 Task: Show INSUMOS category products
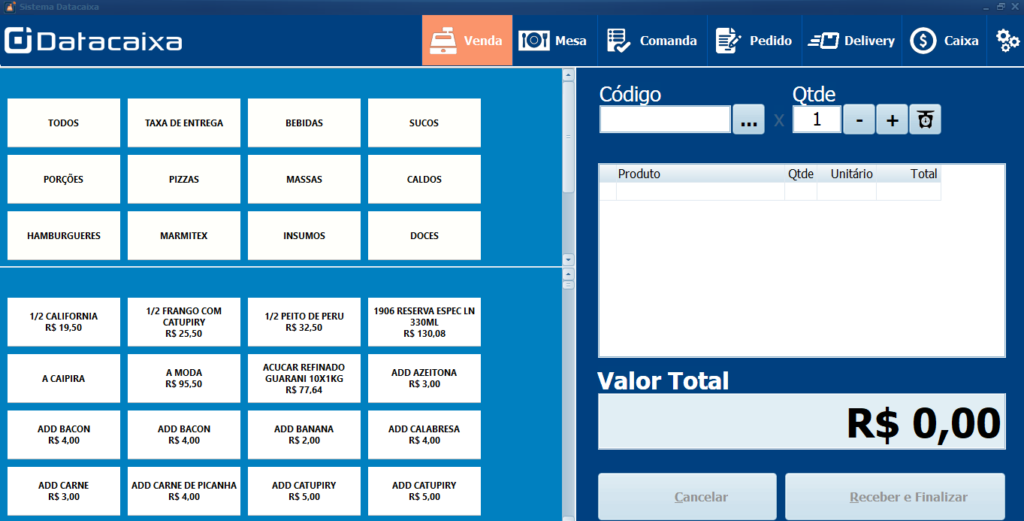[304, 236]
